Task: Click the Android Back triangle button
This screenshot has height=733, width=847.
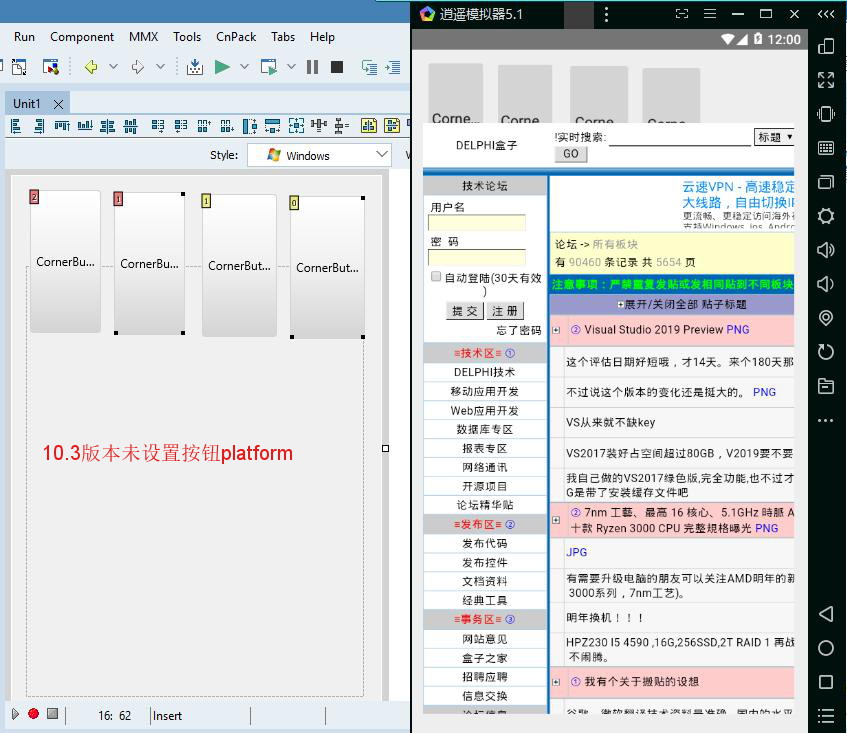Action: 826,614
